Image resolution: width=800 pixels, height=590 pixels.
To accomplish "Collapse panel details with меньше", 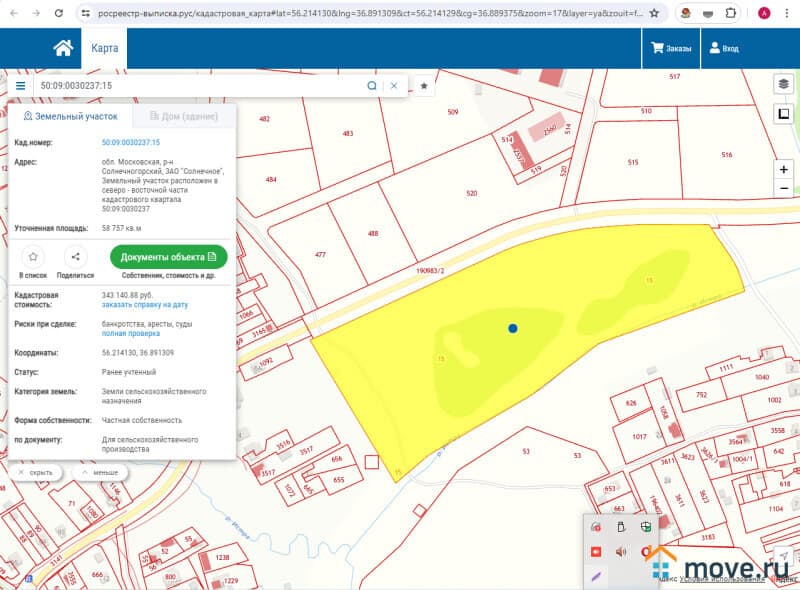I will [x=100, y=472].
